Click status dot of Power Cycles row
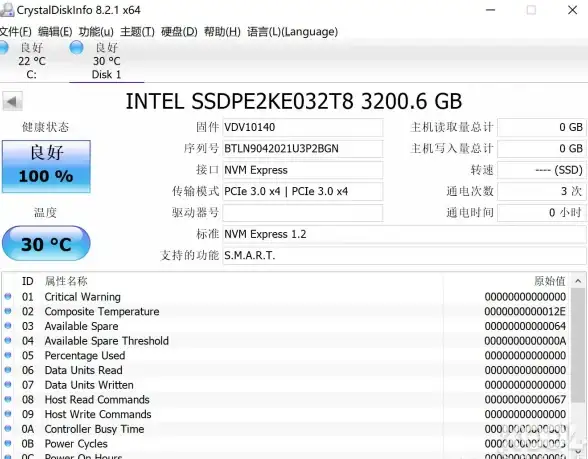The width and height of the screenshot is (588, 459). pos(8,443)
